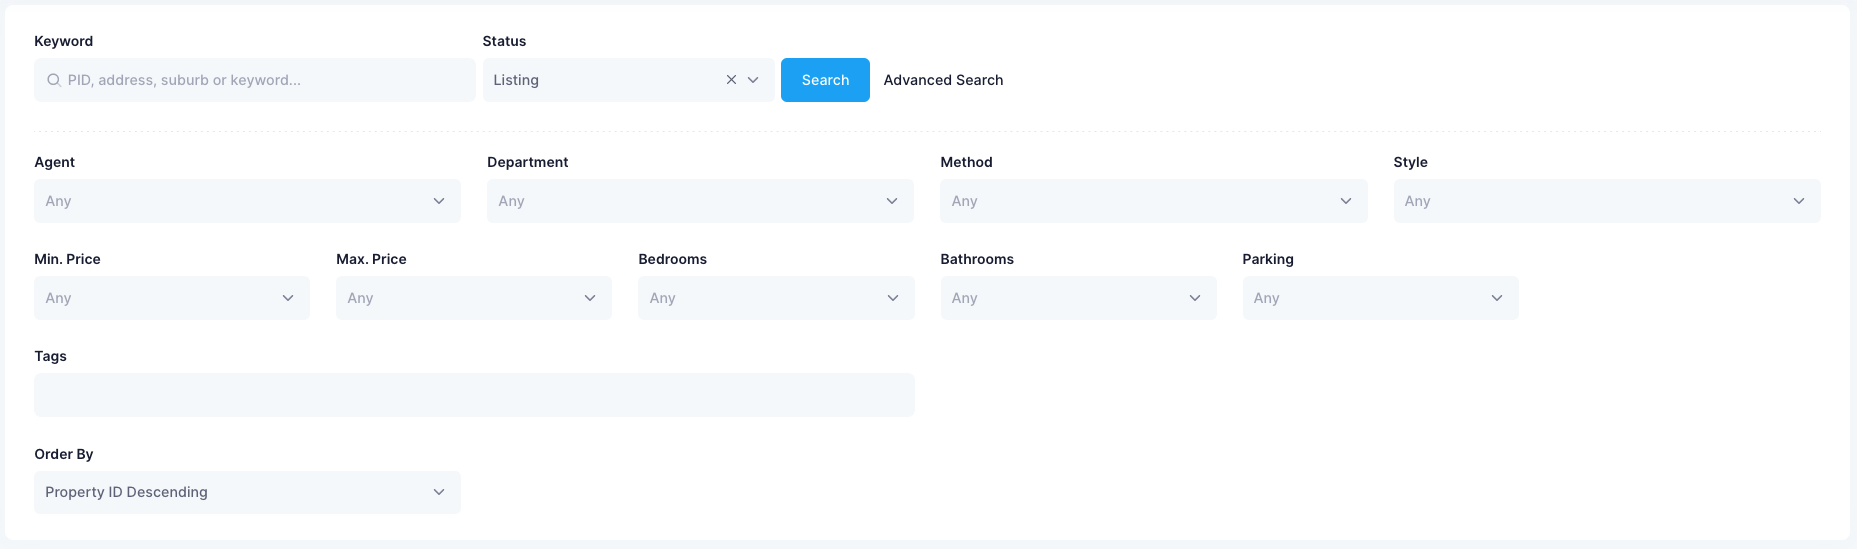This screenshot has height=549, width=1857.
Task: Click chevron arrow on Parking dropdown
Action: coord(1497,298)
